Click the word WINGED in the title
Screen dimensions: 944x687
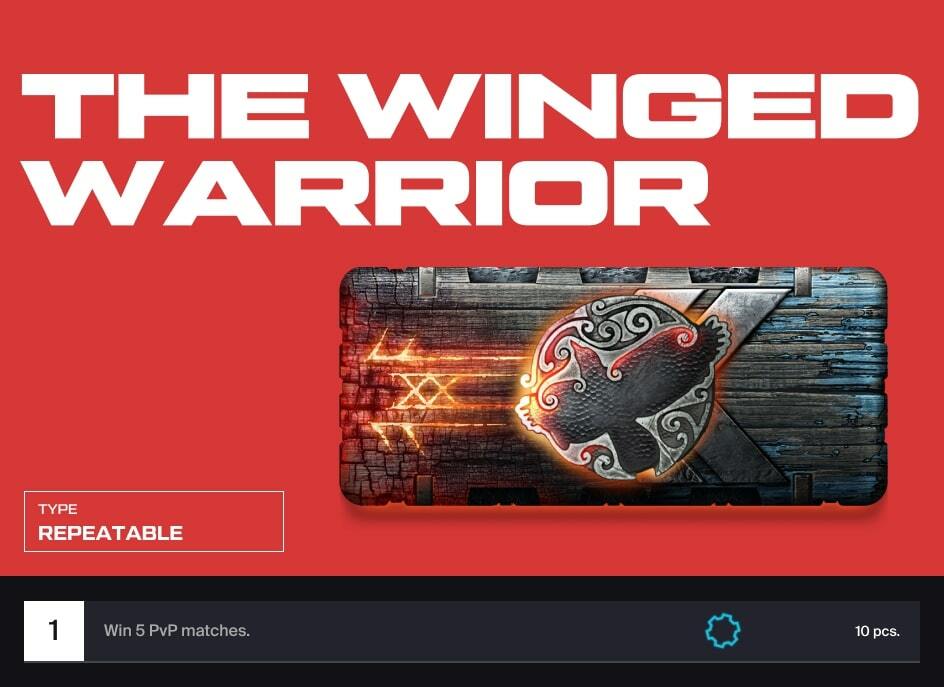click(x=633, y=107)
